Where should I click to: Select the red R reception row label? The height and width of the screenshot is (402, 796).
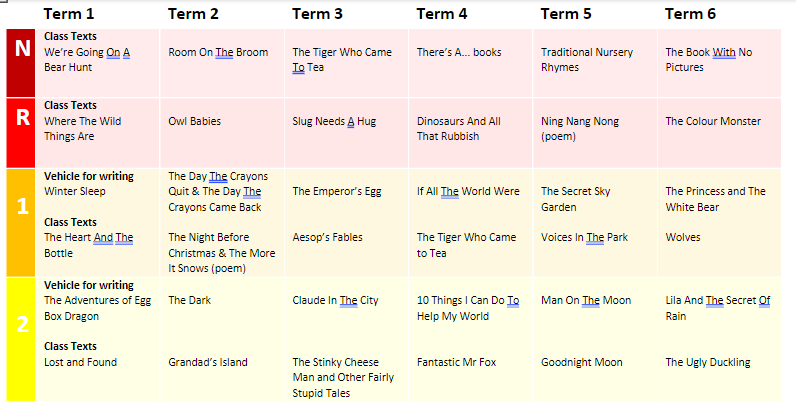point(21,133)
